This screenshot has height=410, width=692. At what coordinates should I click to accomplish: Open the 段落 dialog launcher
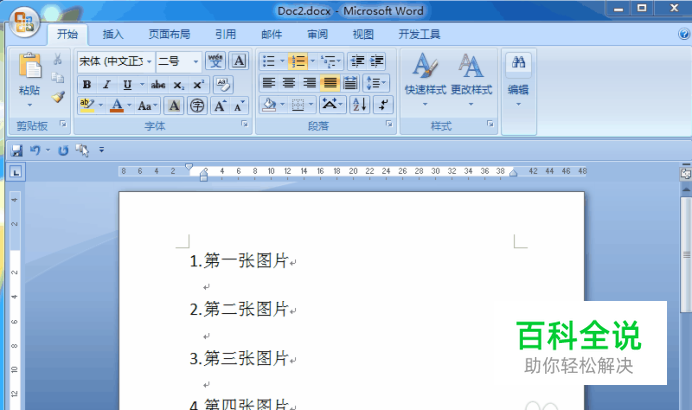[x=389, y=124]
